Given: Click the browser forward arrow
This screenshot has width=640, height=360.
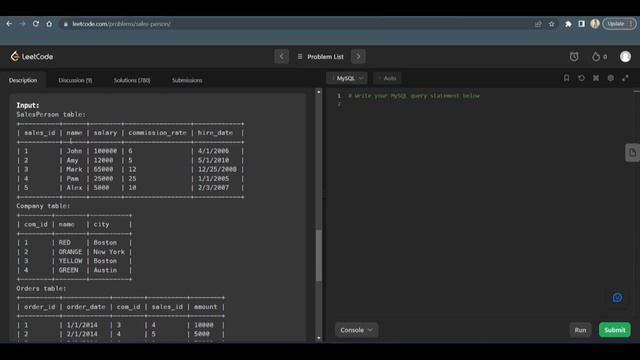Looking at the screenshot, I should click(x=22, y=24).
